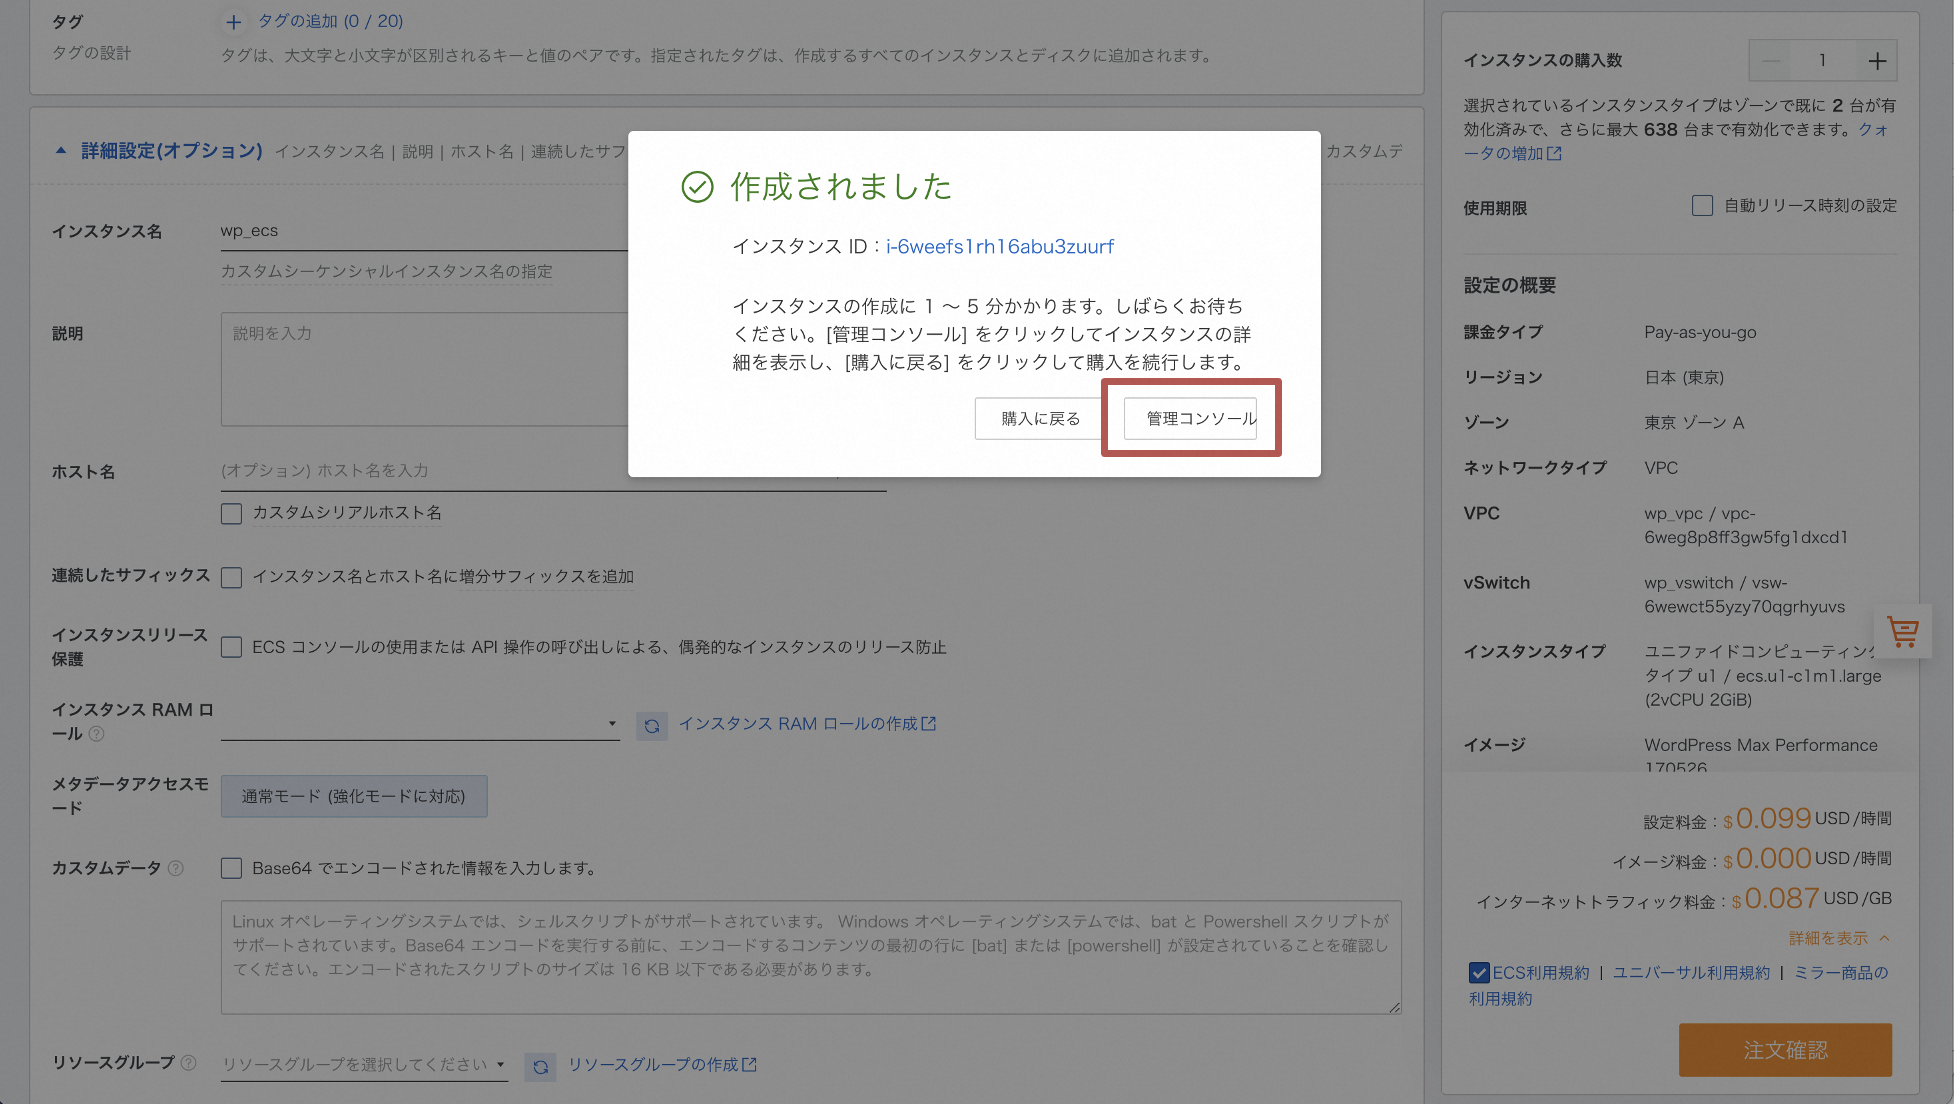Screen dimensions: 1954x1104
Task: Enable 自動リリース時刻の設定 checkbox
Action: click(x=1702, y=205)
